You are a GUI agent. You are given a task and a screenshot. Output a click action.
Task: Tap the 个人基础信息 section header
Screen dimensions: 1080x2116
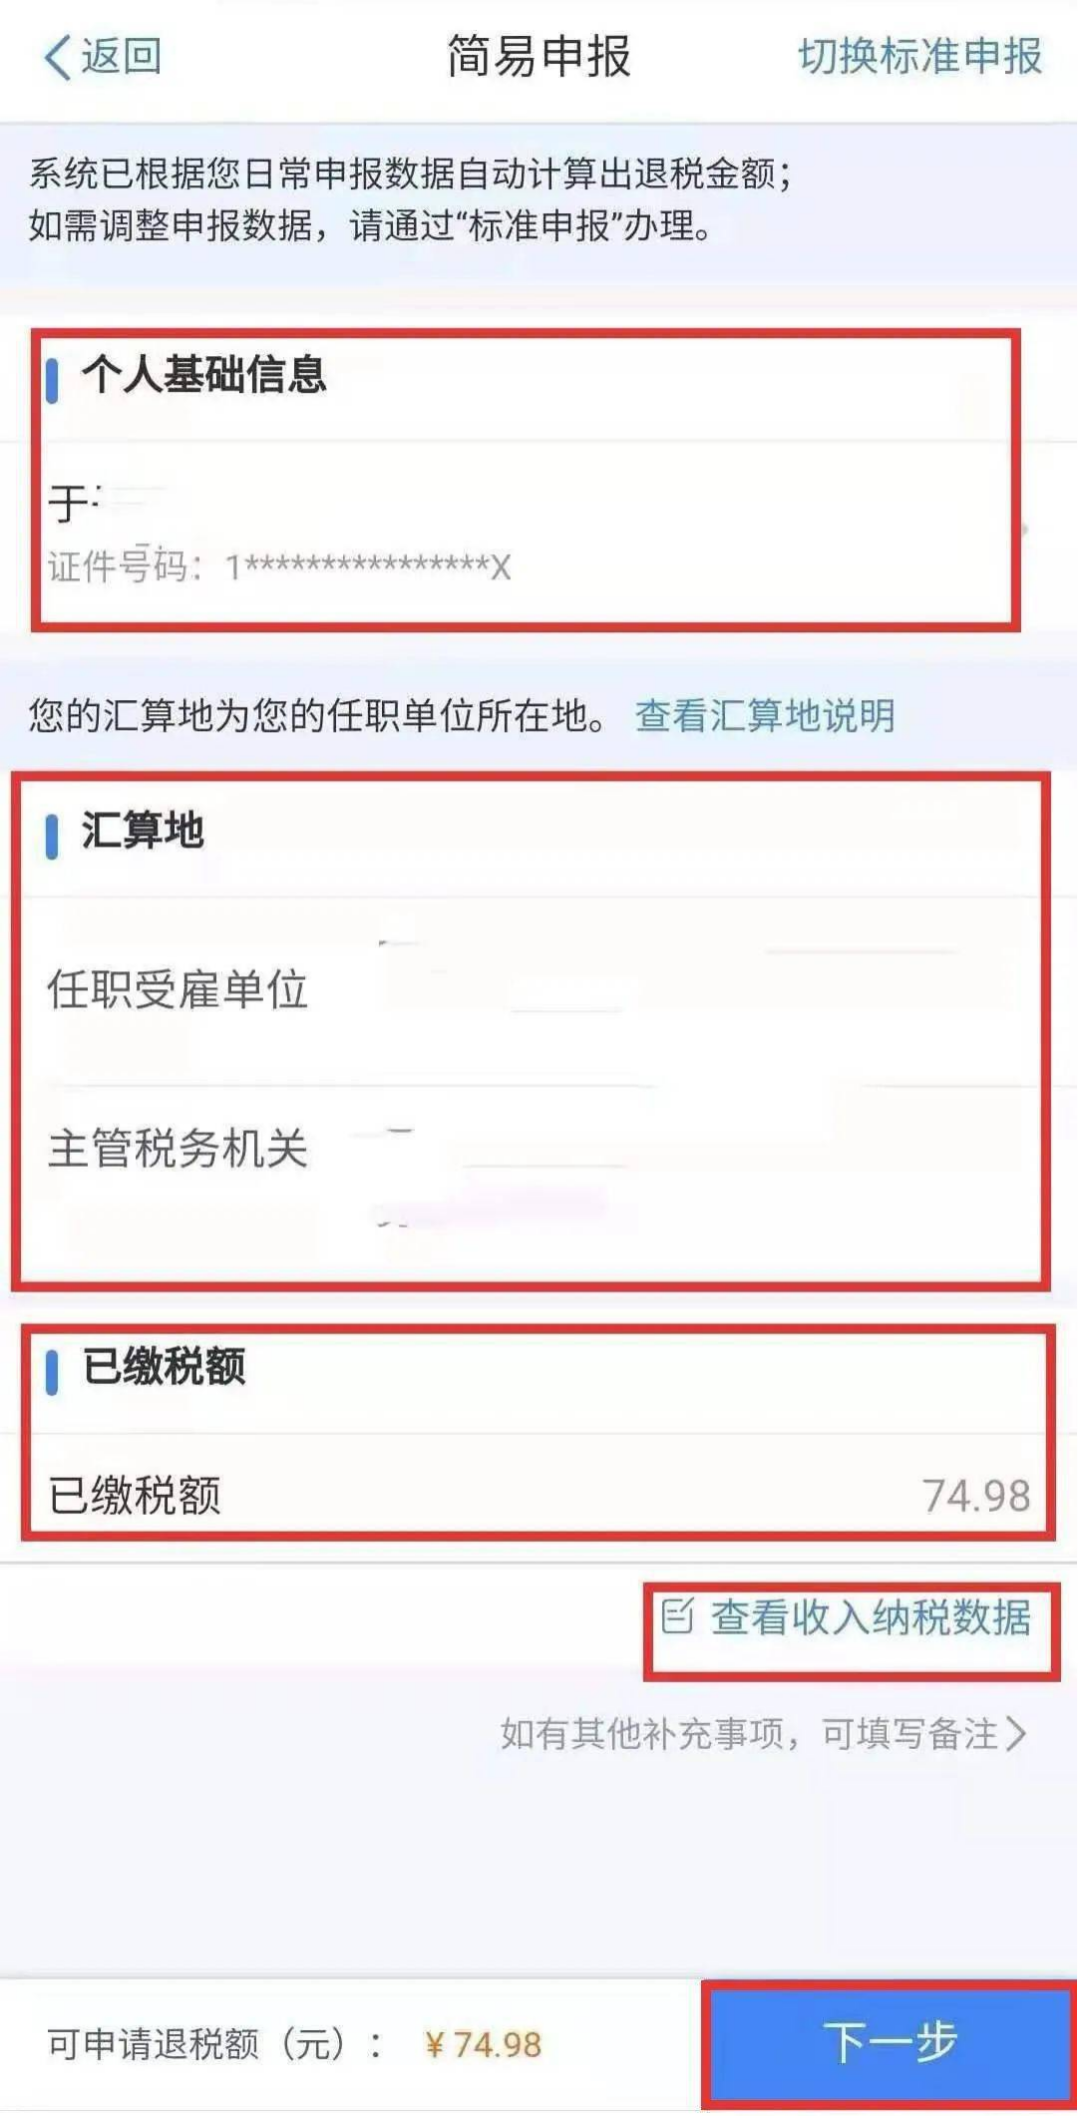pyautogui.click(x=204, y=375)
